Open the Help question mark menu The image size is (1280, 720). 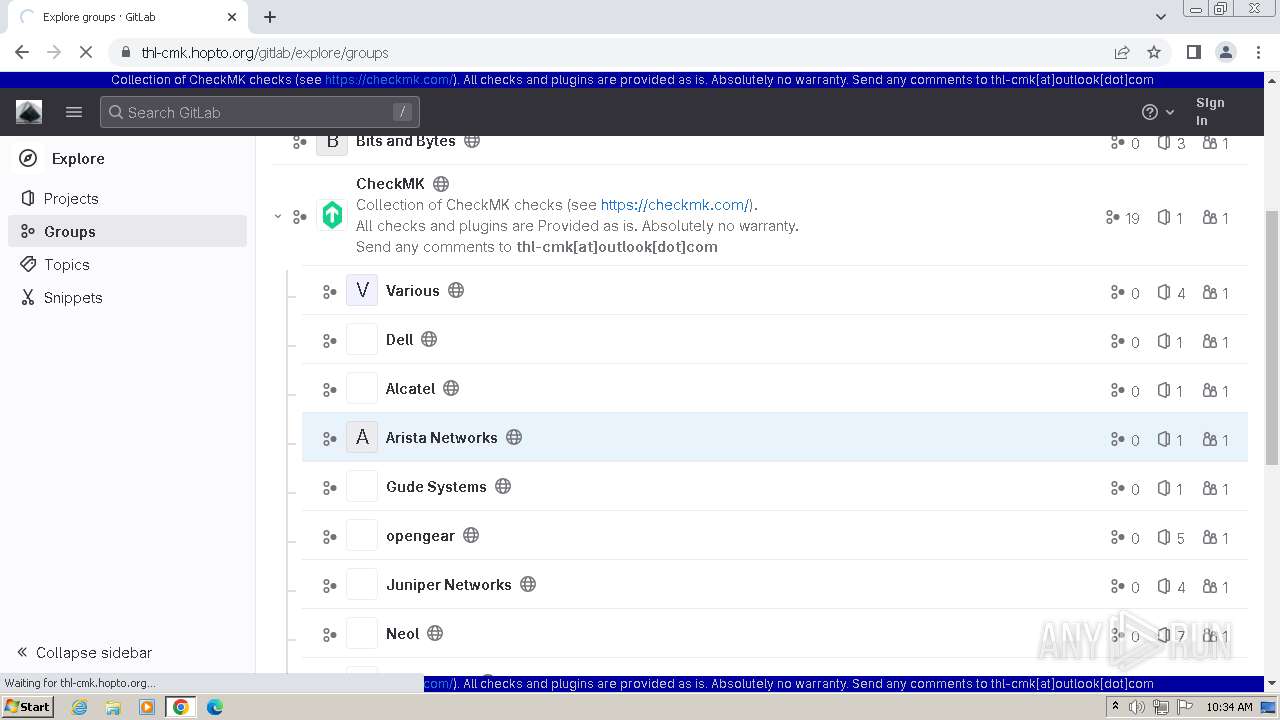click(1158, 112)
